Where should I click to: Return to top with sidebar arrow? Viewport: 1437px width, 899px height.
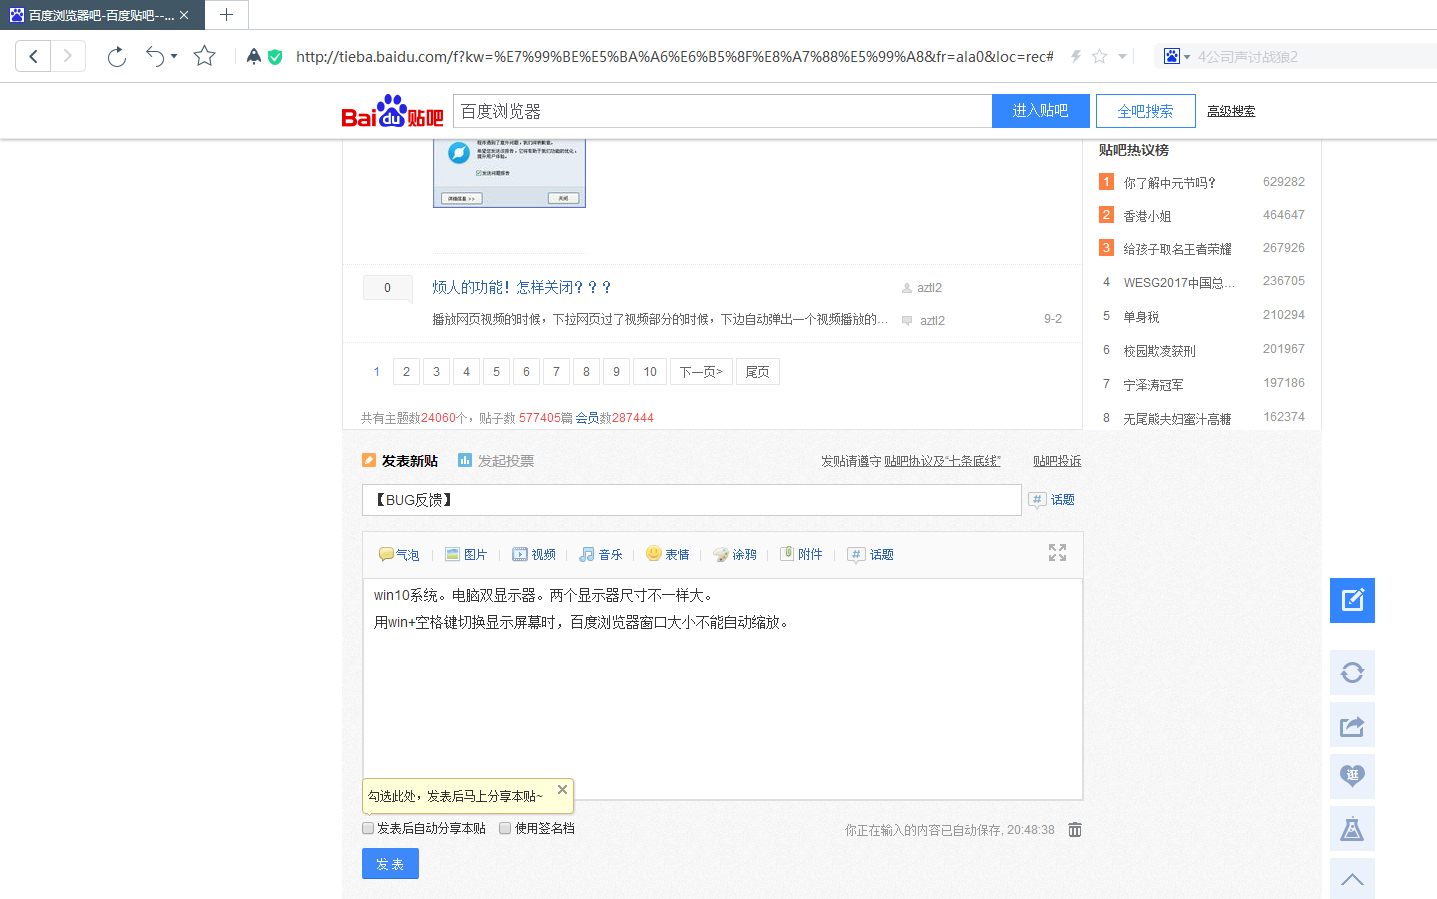(x=1352, y=879)
